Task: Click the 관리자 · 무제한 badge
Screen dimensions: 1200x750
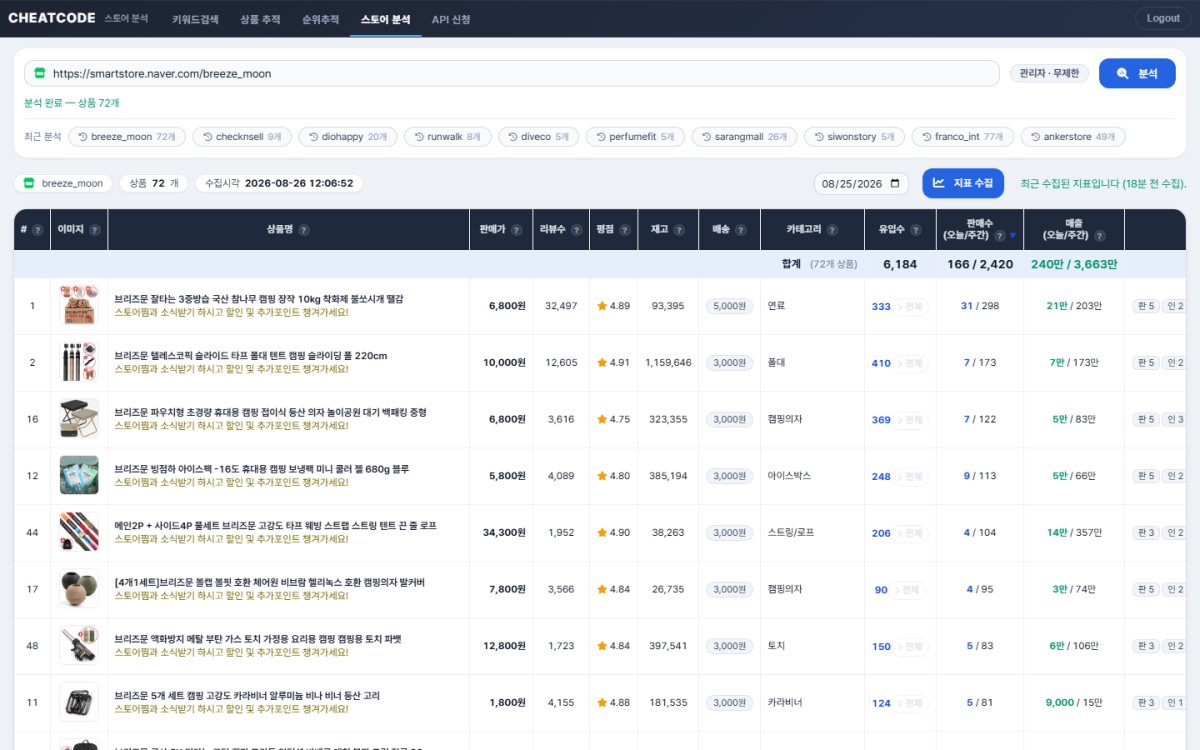Action: pos(1049,73)
